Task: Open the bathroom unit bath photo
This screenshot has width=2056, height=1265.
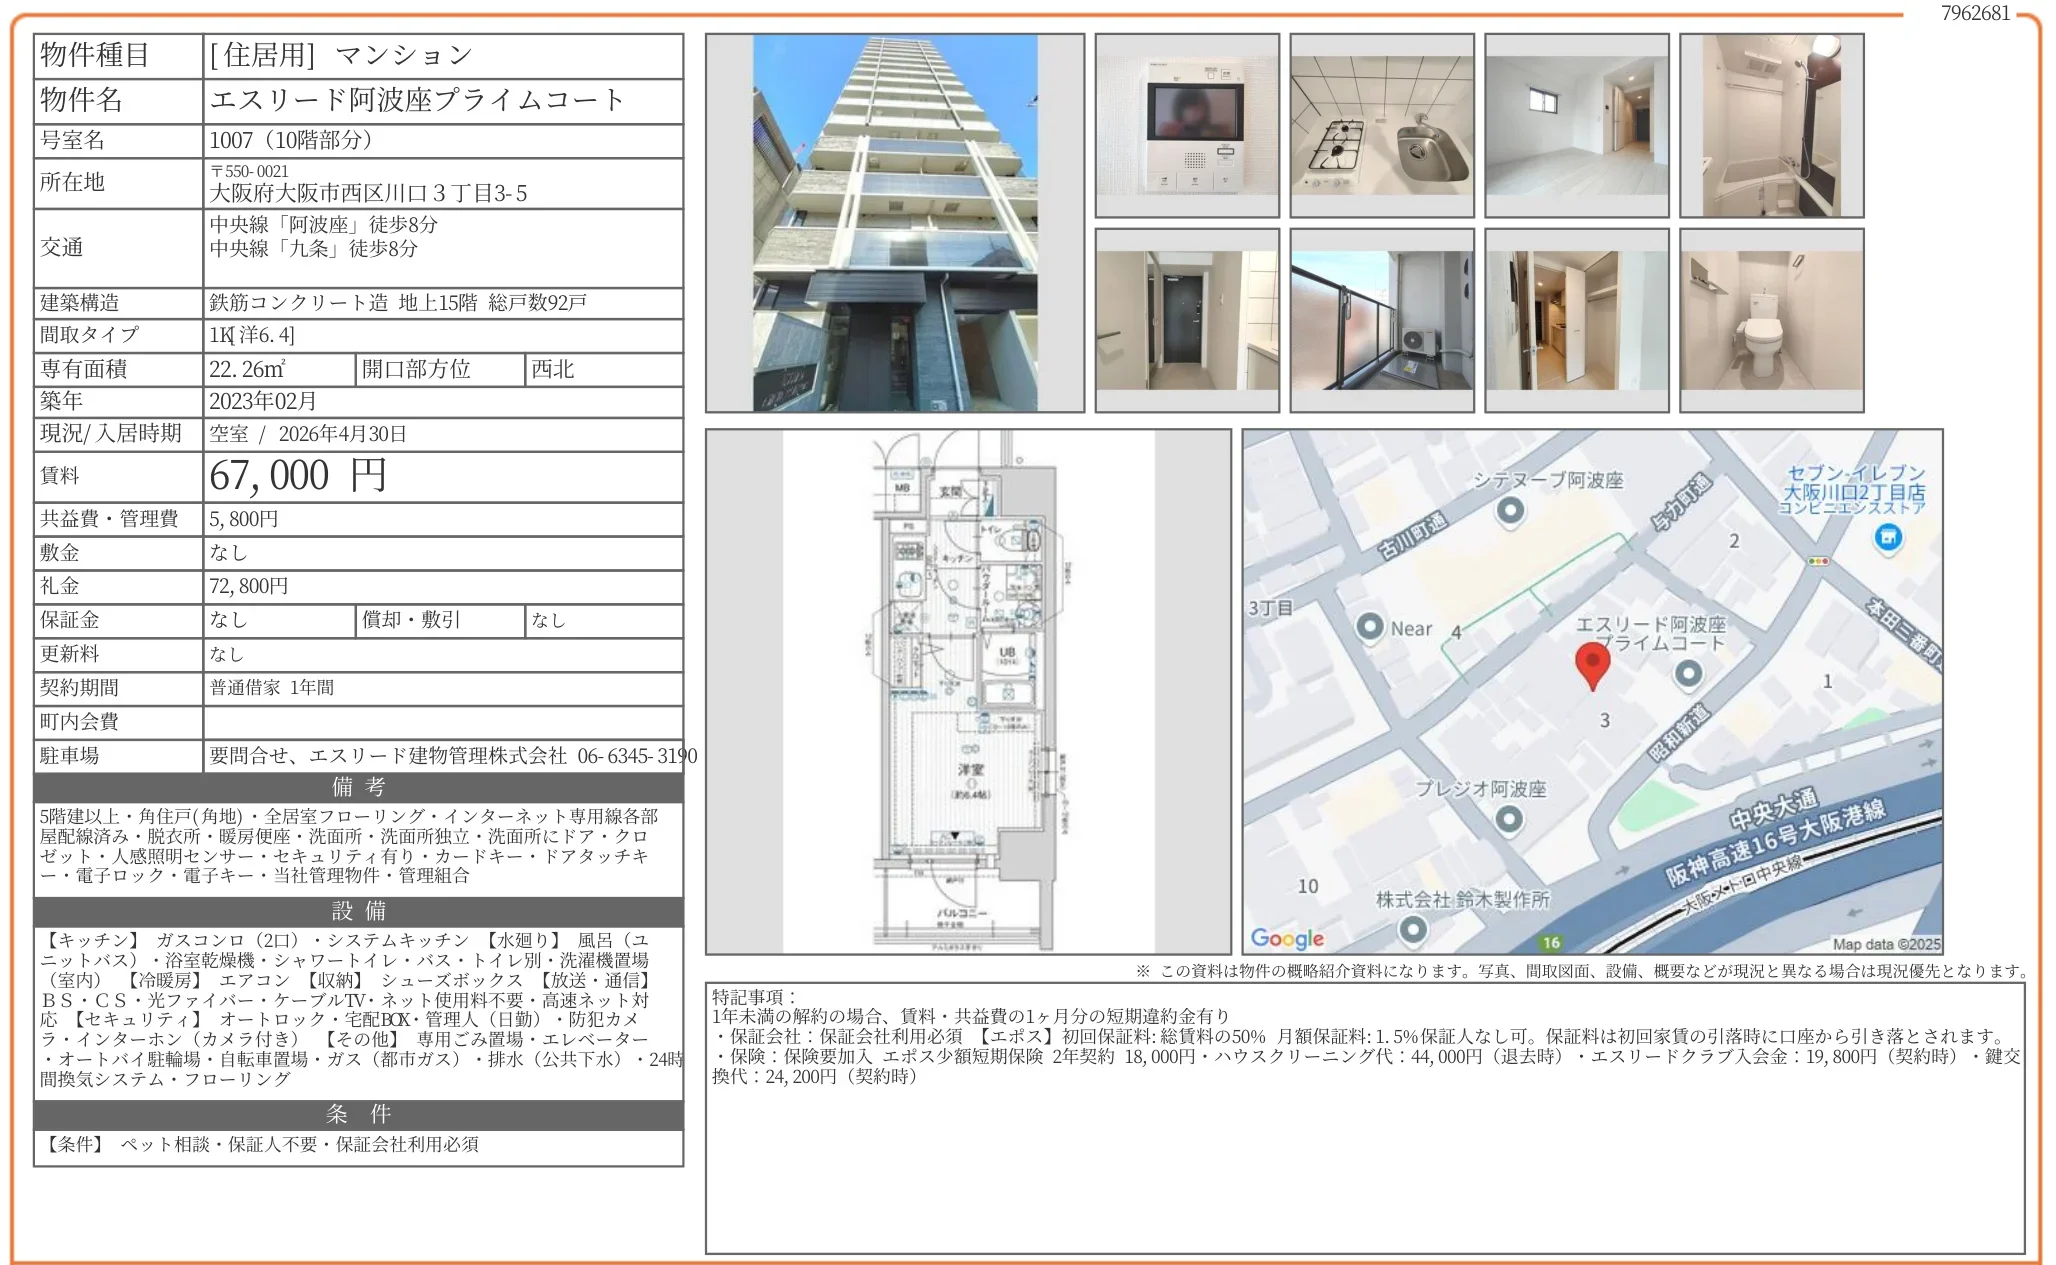Action: 1770,125
